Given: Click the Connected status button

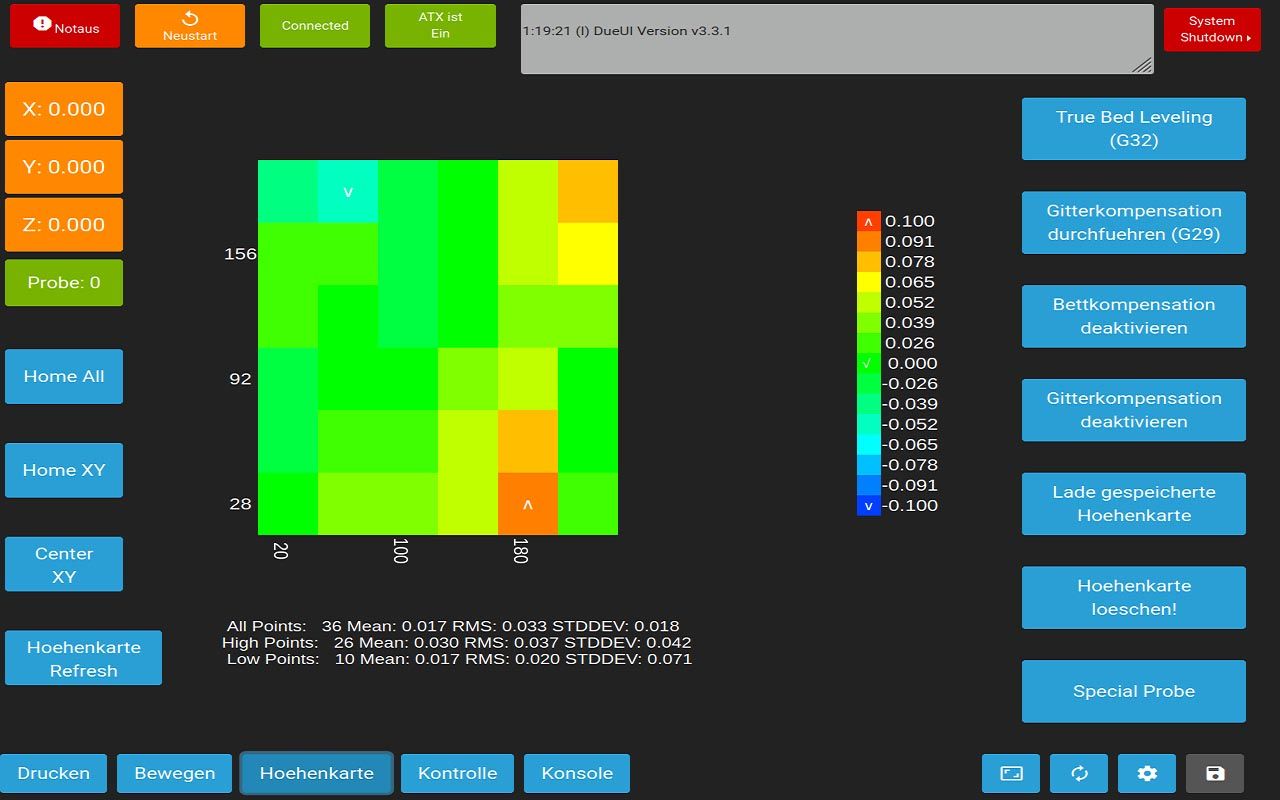Looking at the screenshot, I should click(315, 26).
